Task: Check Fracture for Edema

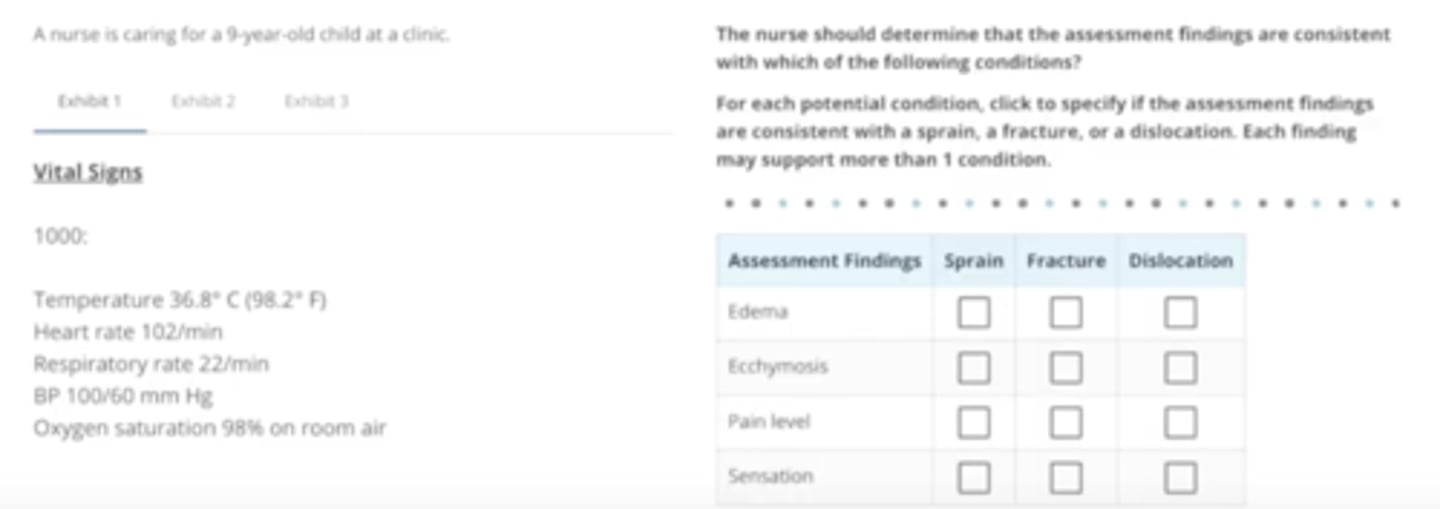Action: [x=1066, y=313]
